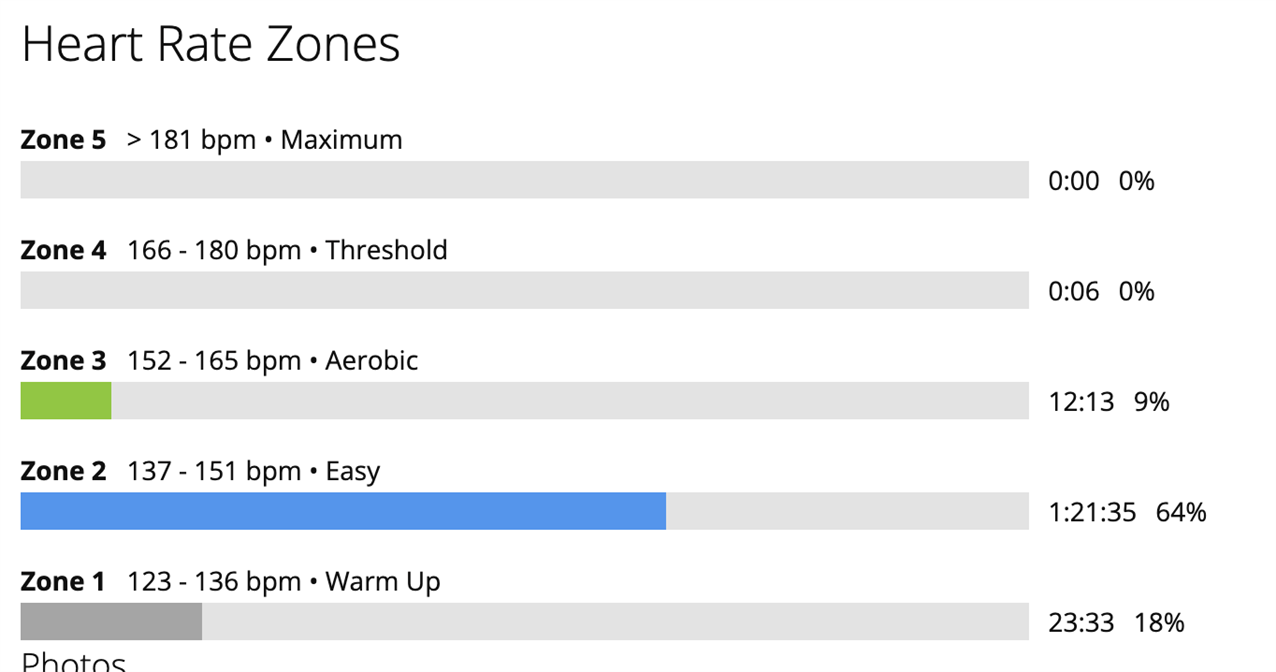Click the Heart Rate Zones heading
The image size is (1276, 672).
point(210,45)
